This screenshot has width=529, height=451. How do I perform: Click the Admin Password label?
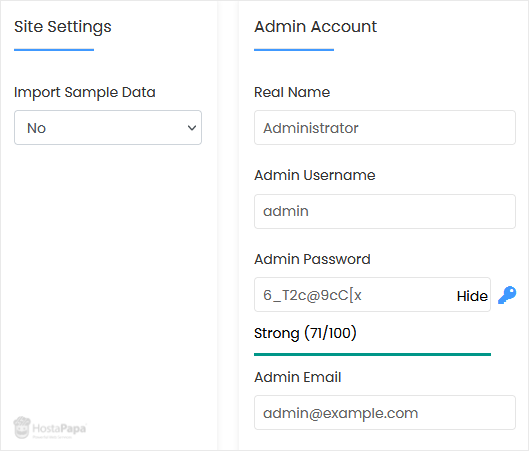pyautogui.click(x=312, y=259)
